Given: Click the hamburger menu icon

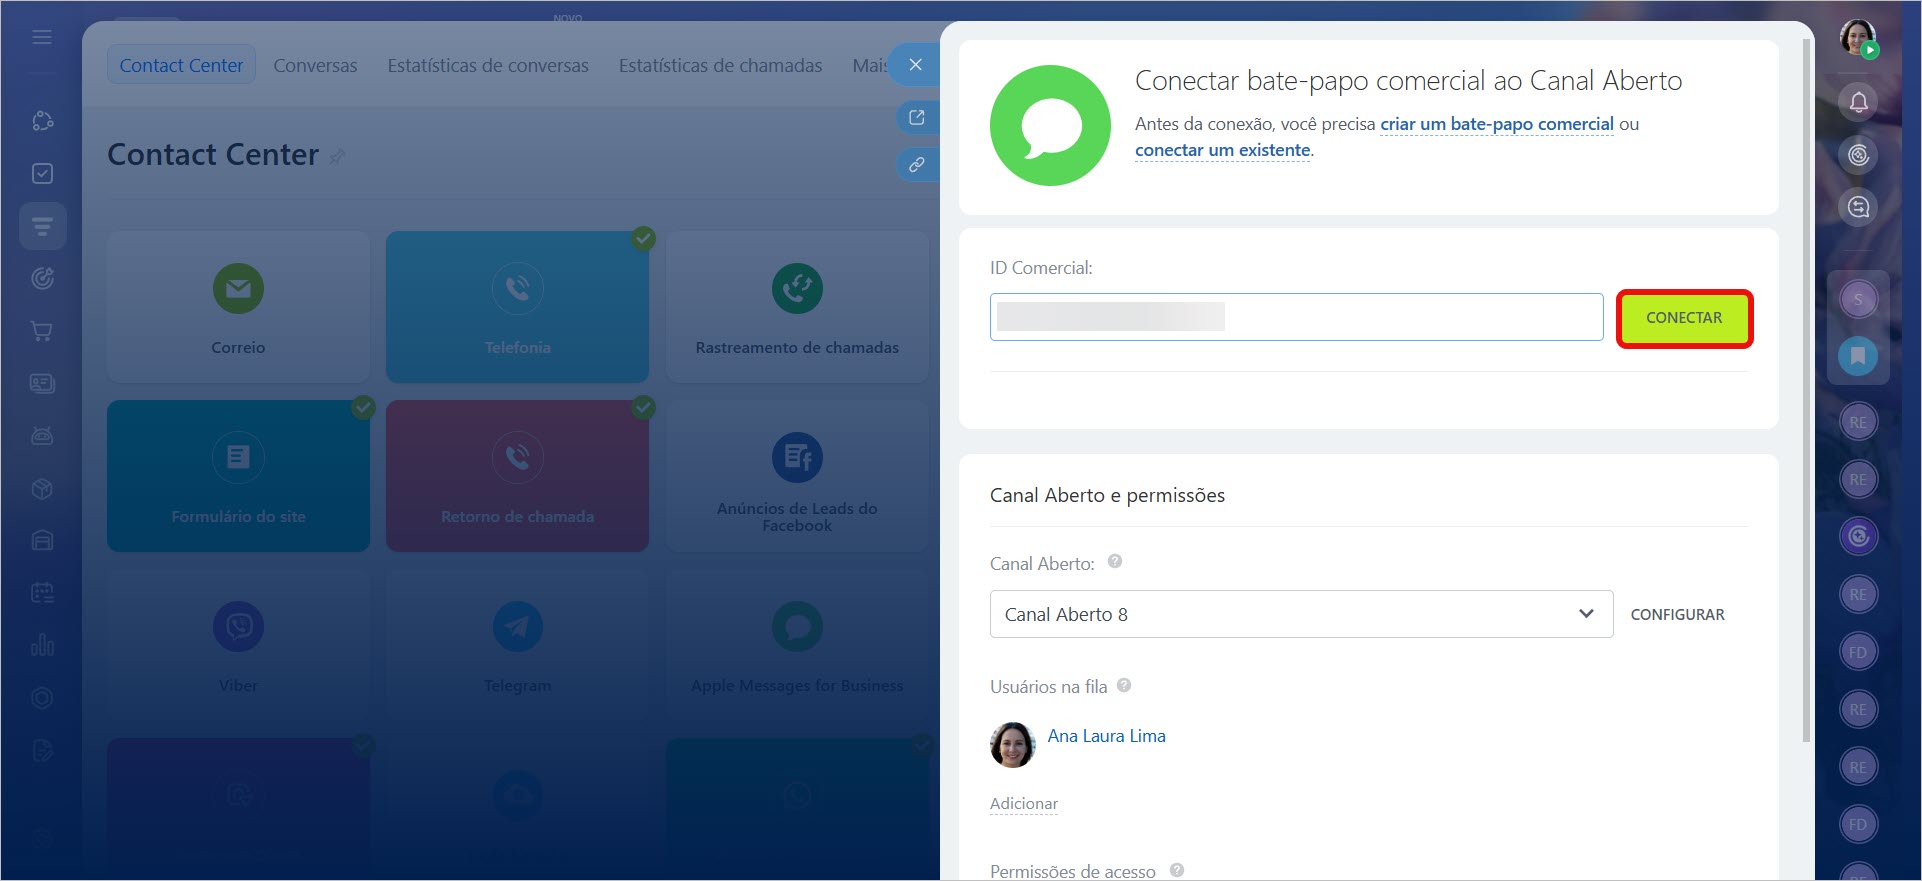Looking at the screenshot, I should (42, 37).
